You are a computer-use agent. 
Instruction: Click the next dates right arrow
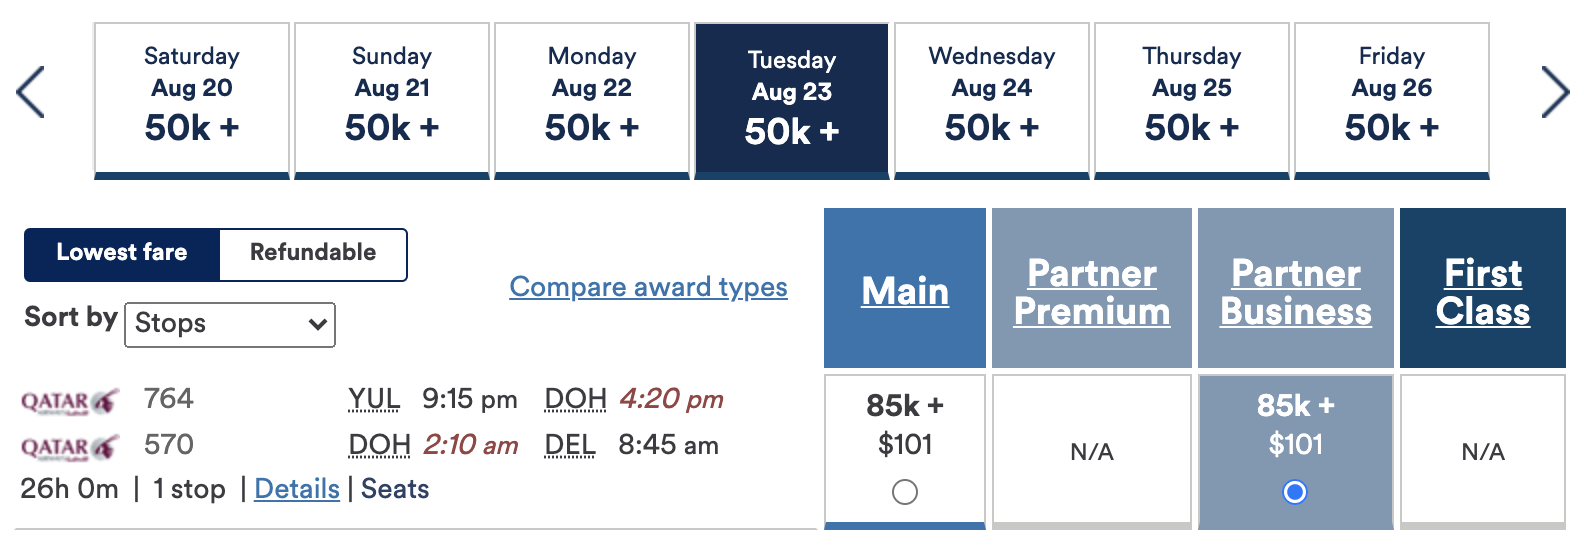tap(1554, 92)
